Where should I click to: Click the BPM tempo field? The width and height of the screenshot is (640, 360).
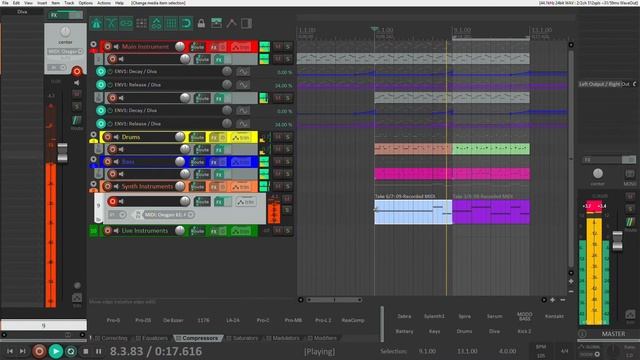pyautogui.click(x=541, y=351)
